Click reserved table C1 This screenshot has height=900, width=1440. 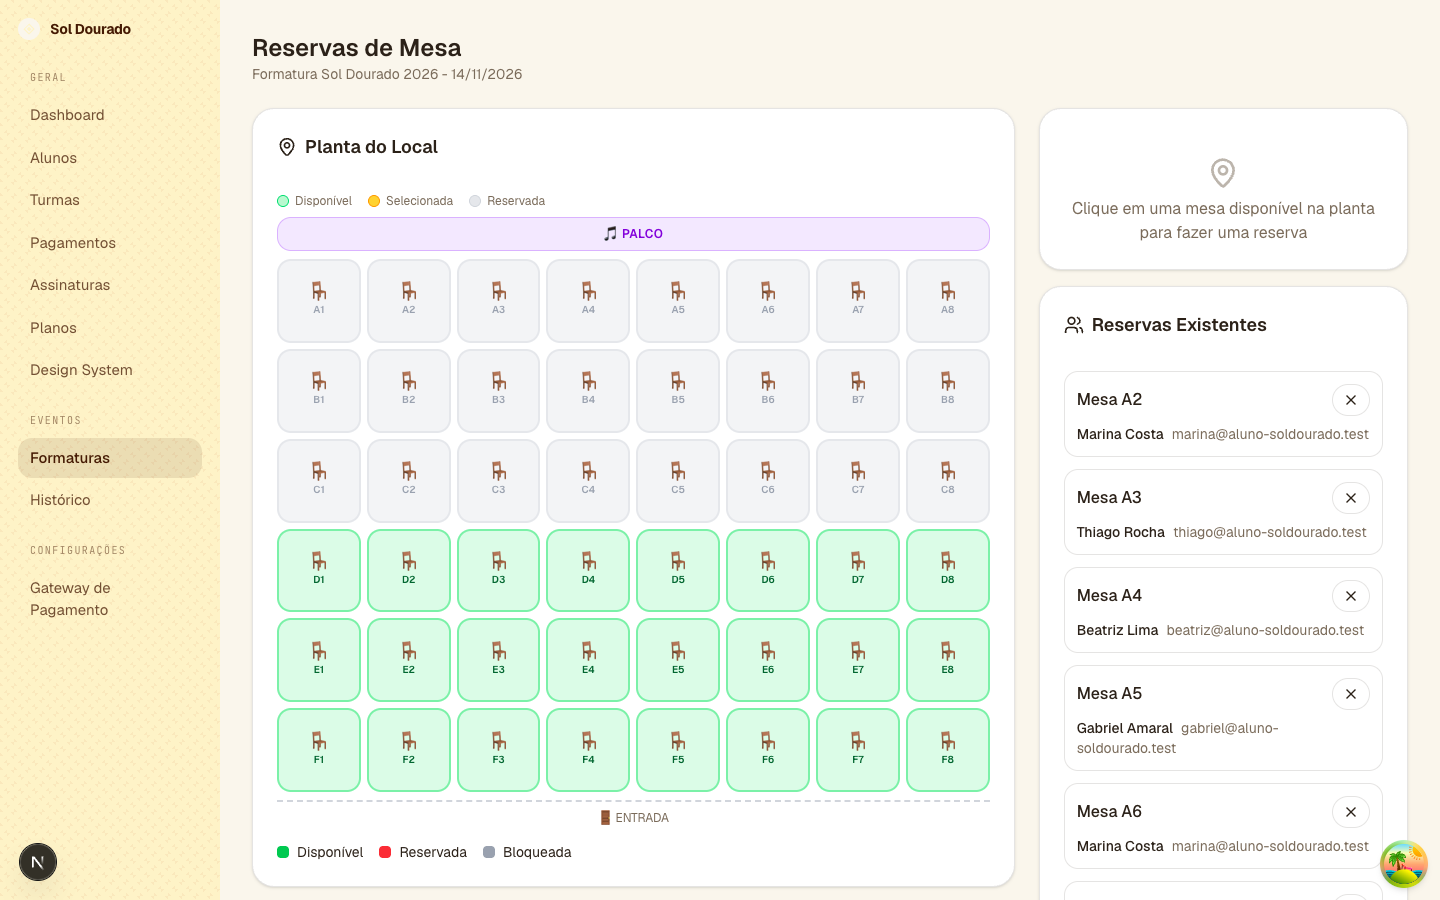click(319, 481)
